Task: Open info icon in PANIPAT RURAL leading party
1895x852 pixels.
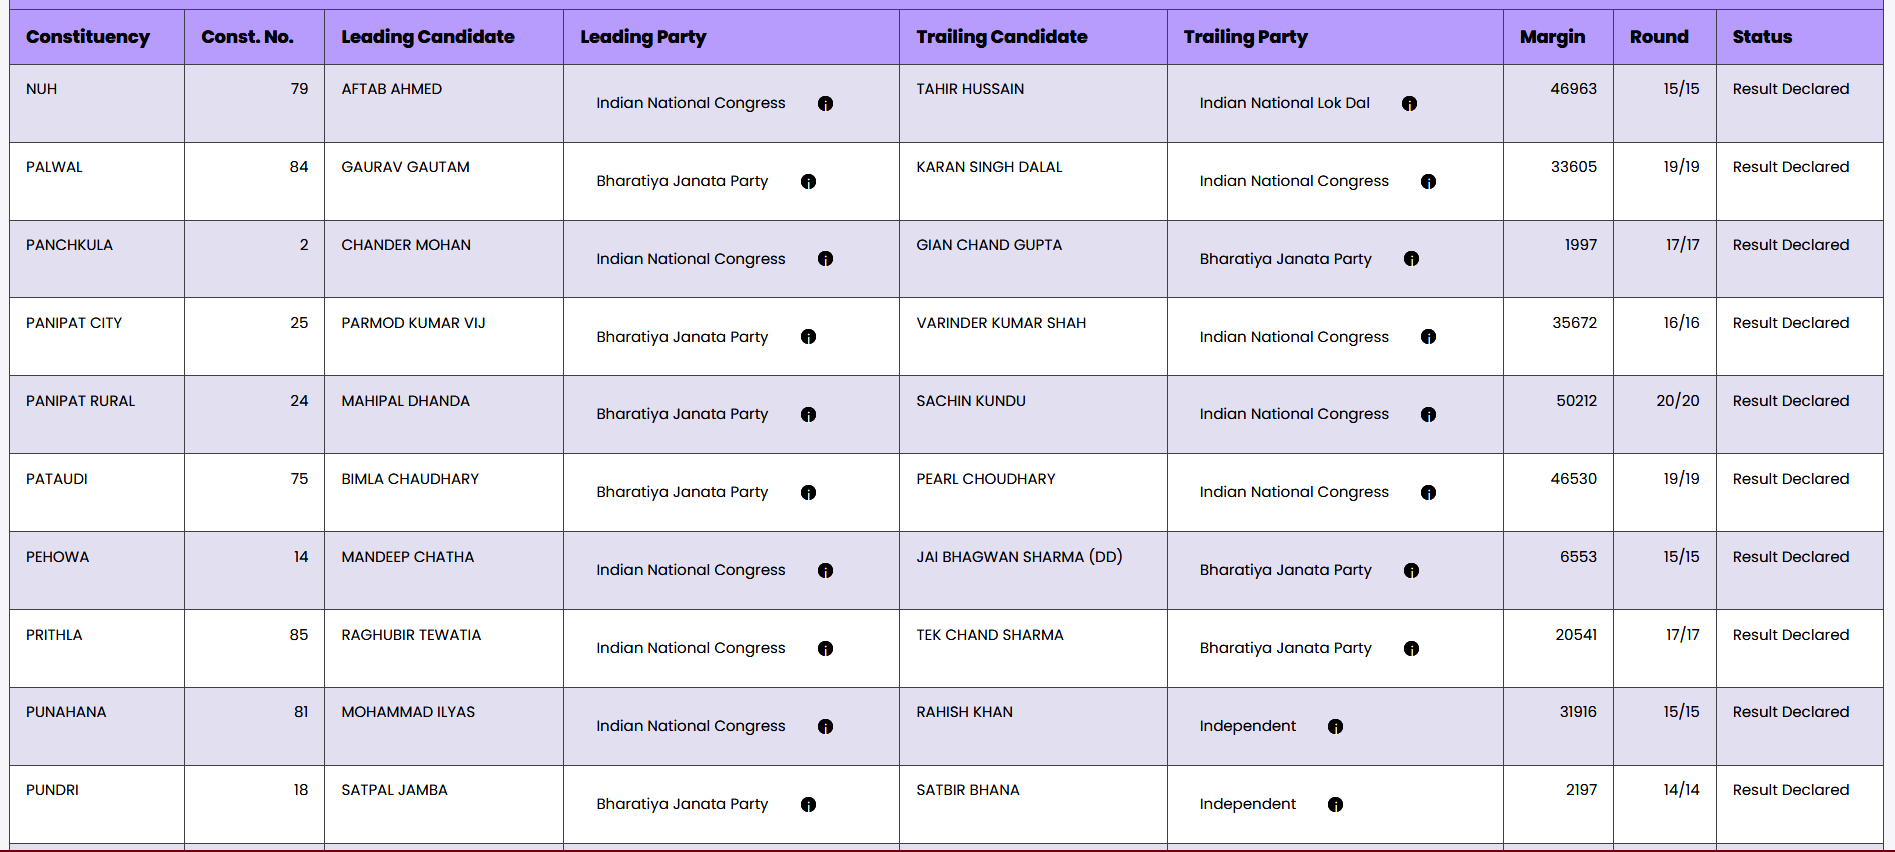Action: pos(808,415)
